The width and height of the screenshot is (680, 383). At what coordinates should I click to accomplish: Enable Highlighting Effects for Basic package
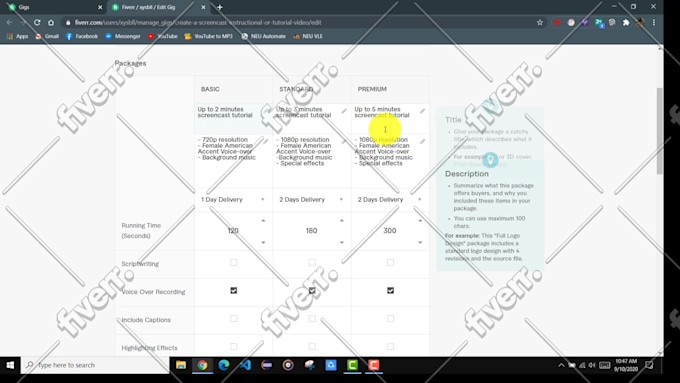pos(234,347)
